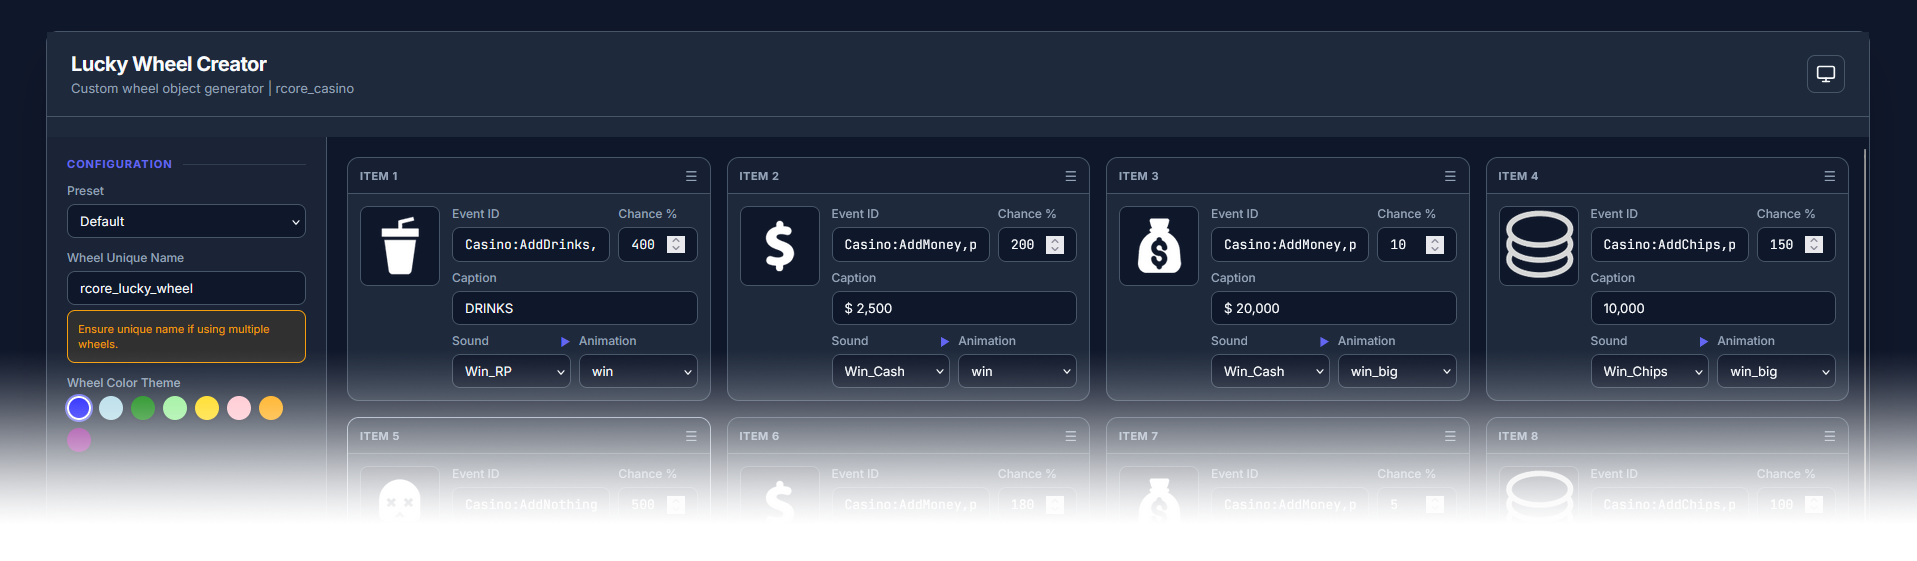
Task: Click the Item 2 Caption field
Action: tap(953, 308)
